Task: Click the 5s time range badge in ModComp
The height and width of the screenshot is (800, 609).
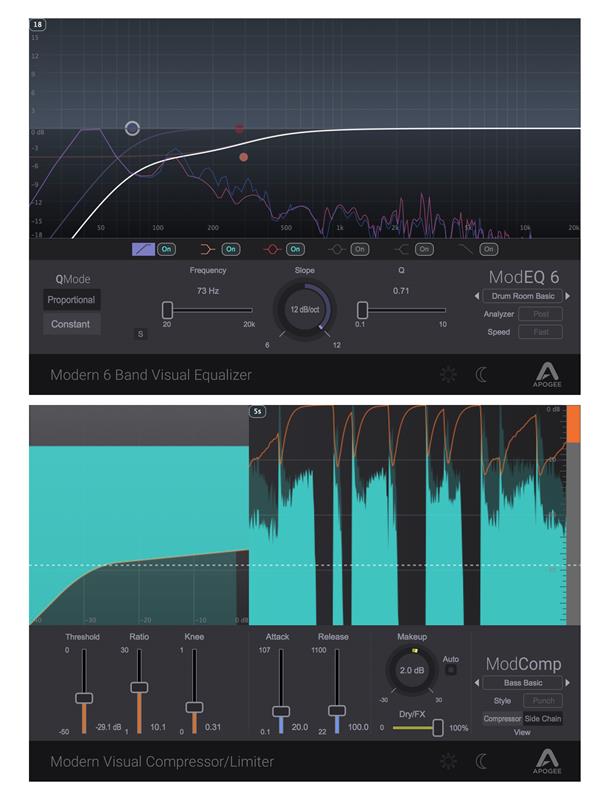Action: pos(258,411)
